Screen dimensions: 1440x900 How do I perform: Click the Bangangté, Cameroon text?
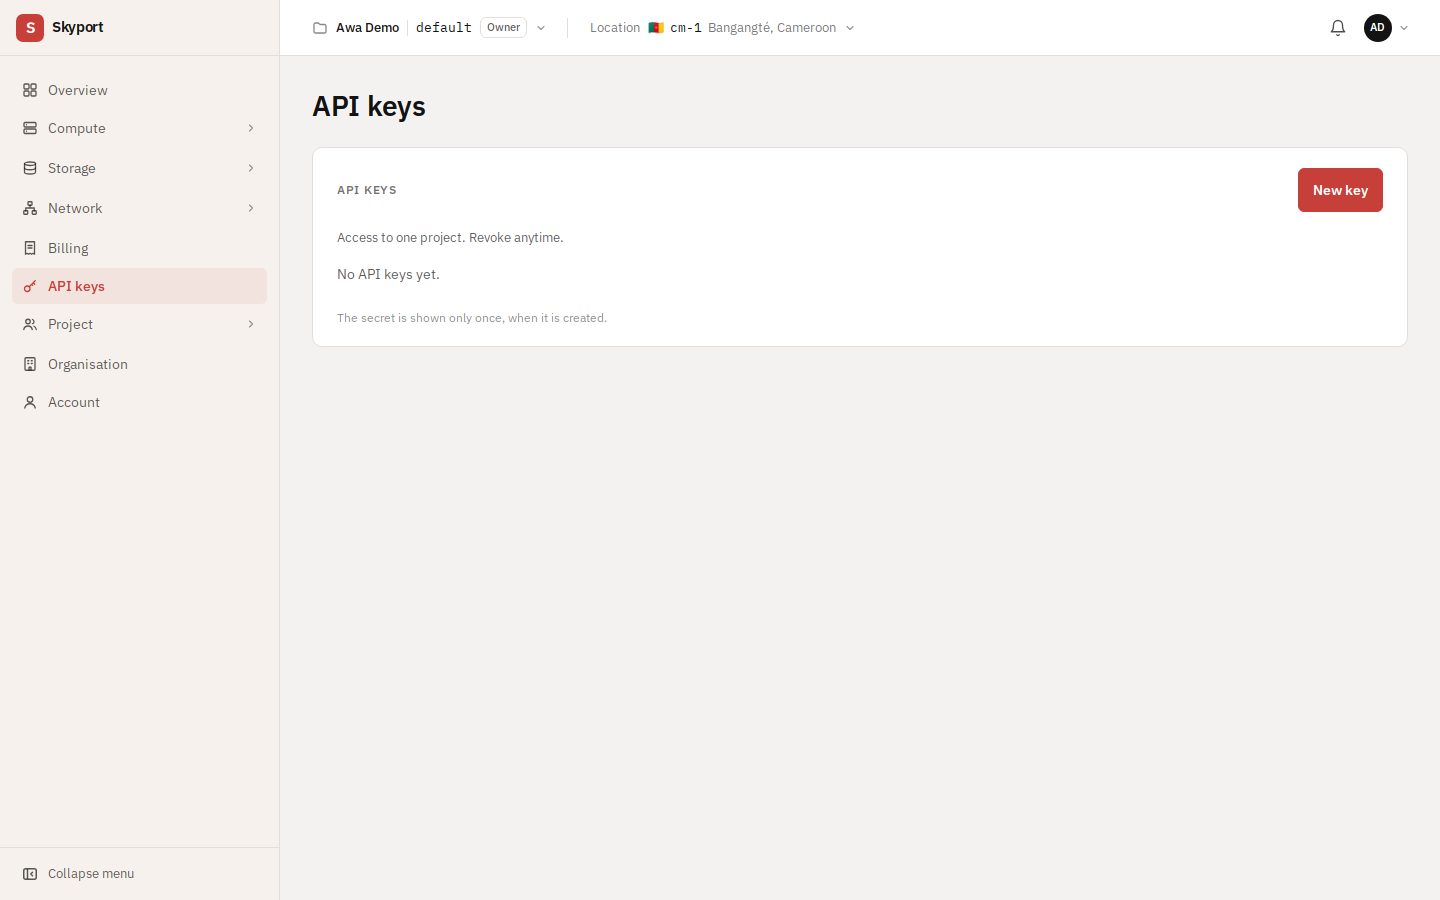click(x=772, y=28)
